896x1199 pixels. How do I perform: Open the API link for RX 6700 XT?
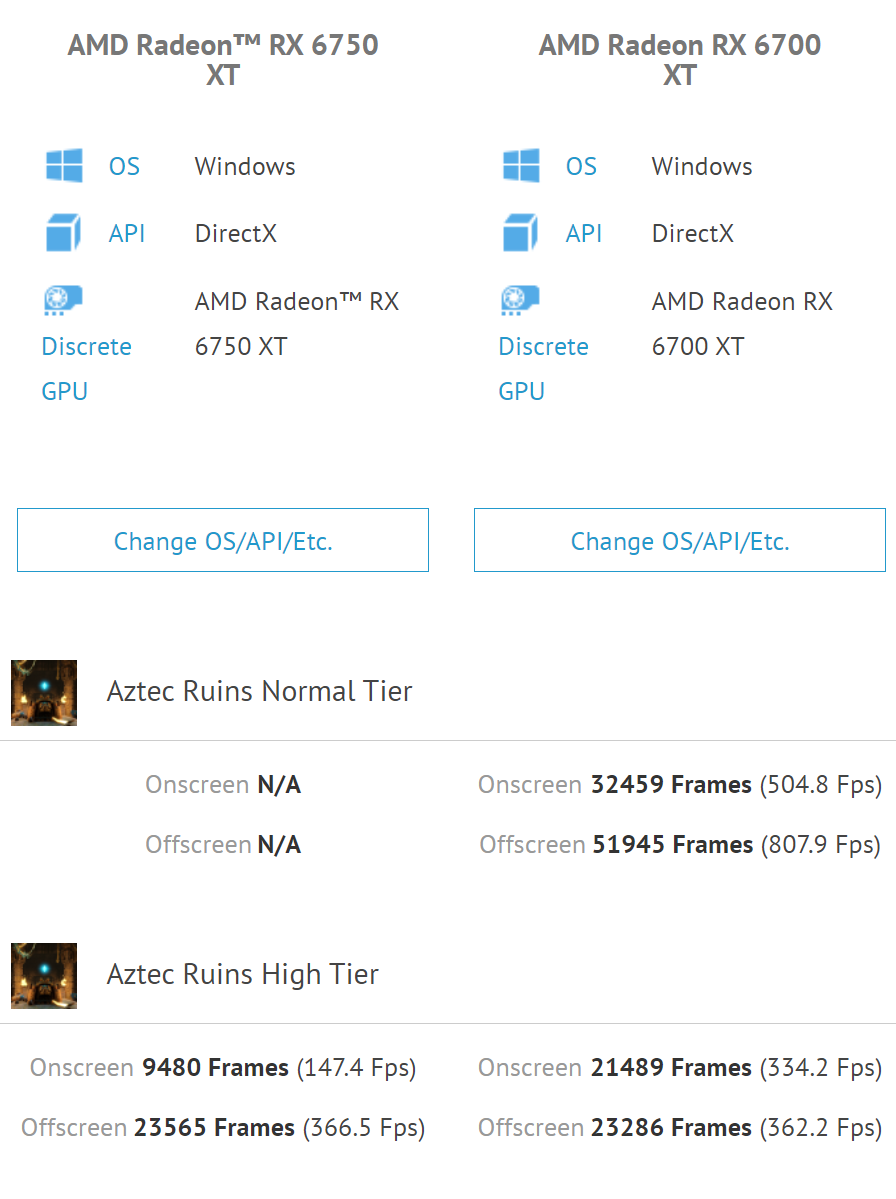584,233
